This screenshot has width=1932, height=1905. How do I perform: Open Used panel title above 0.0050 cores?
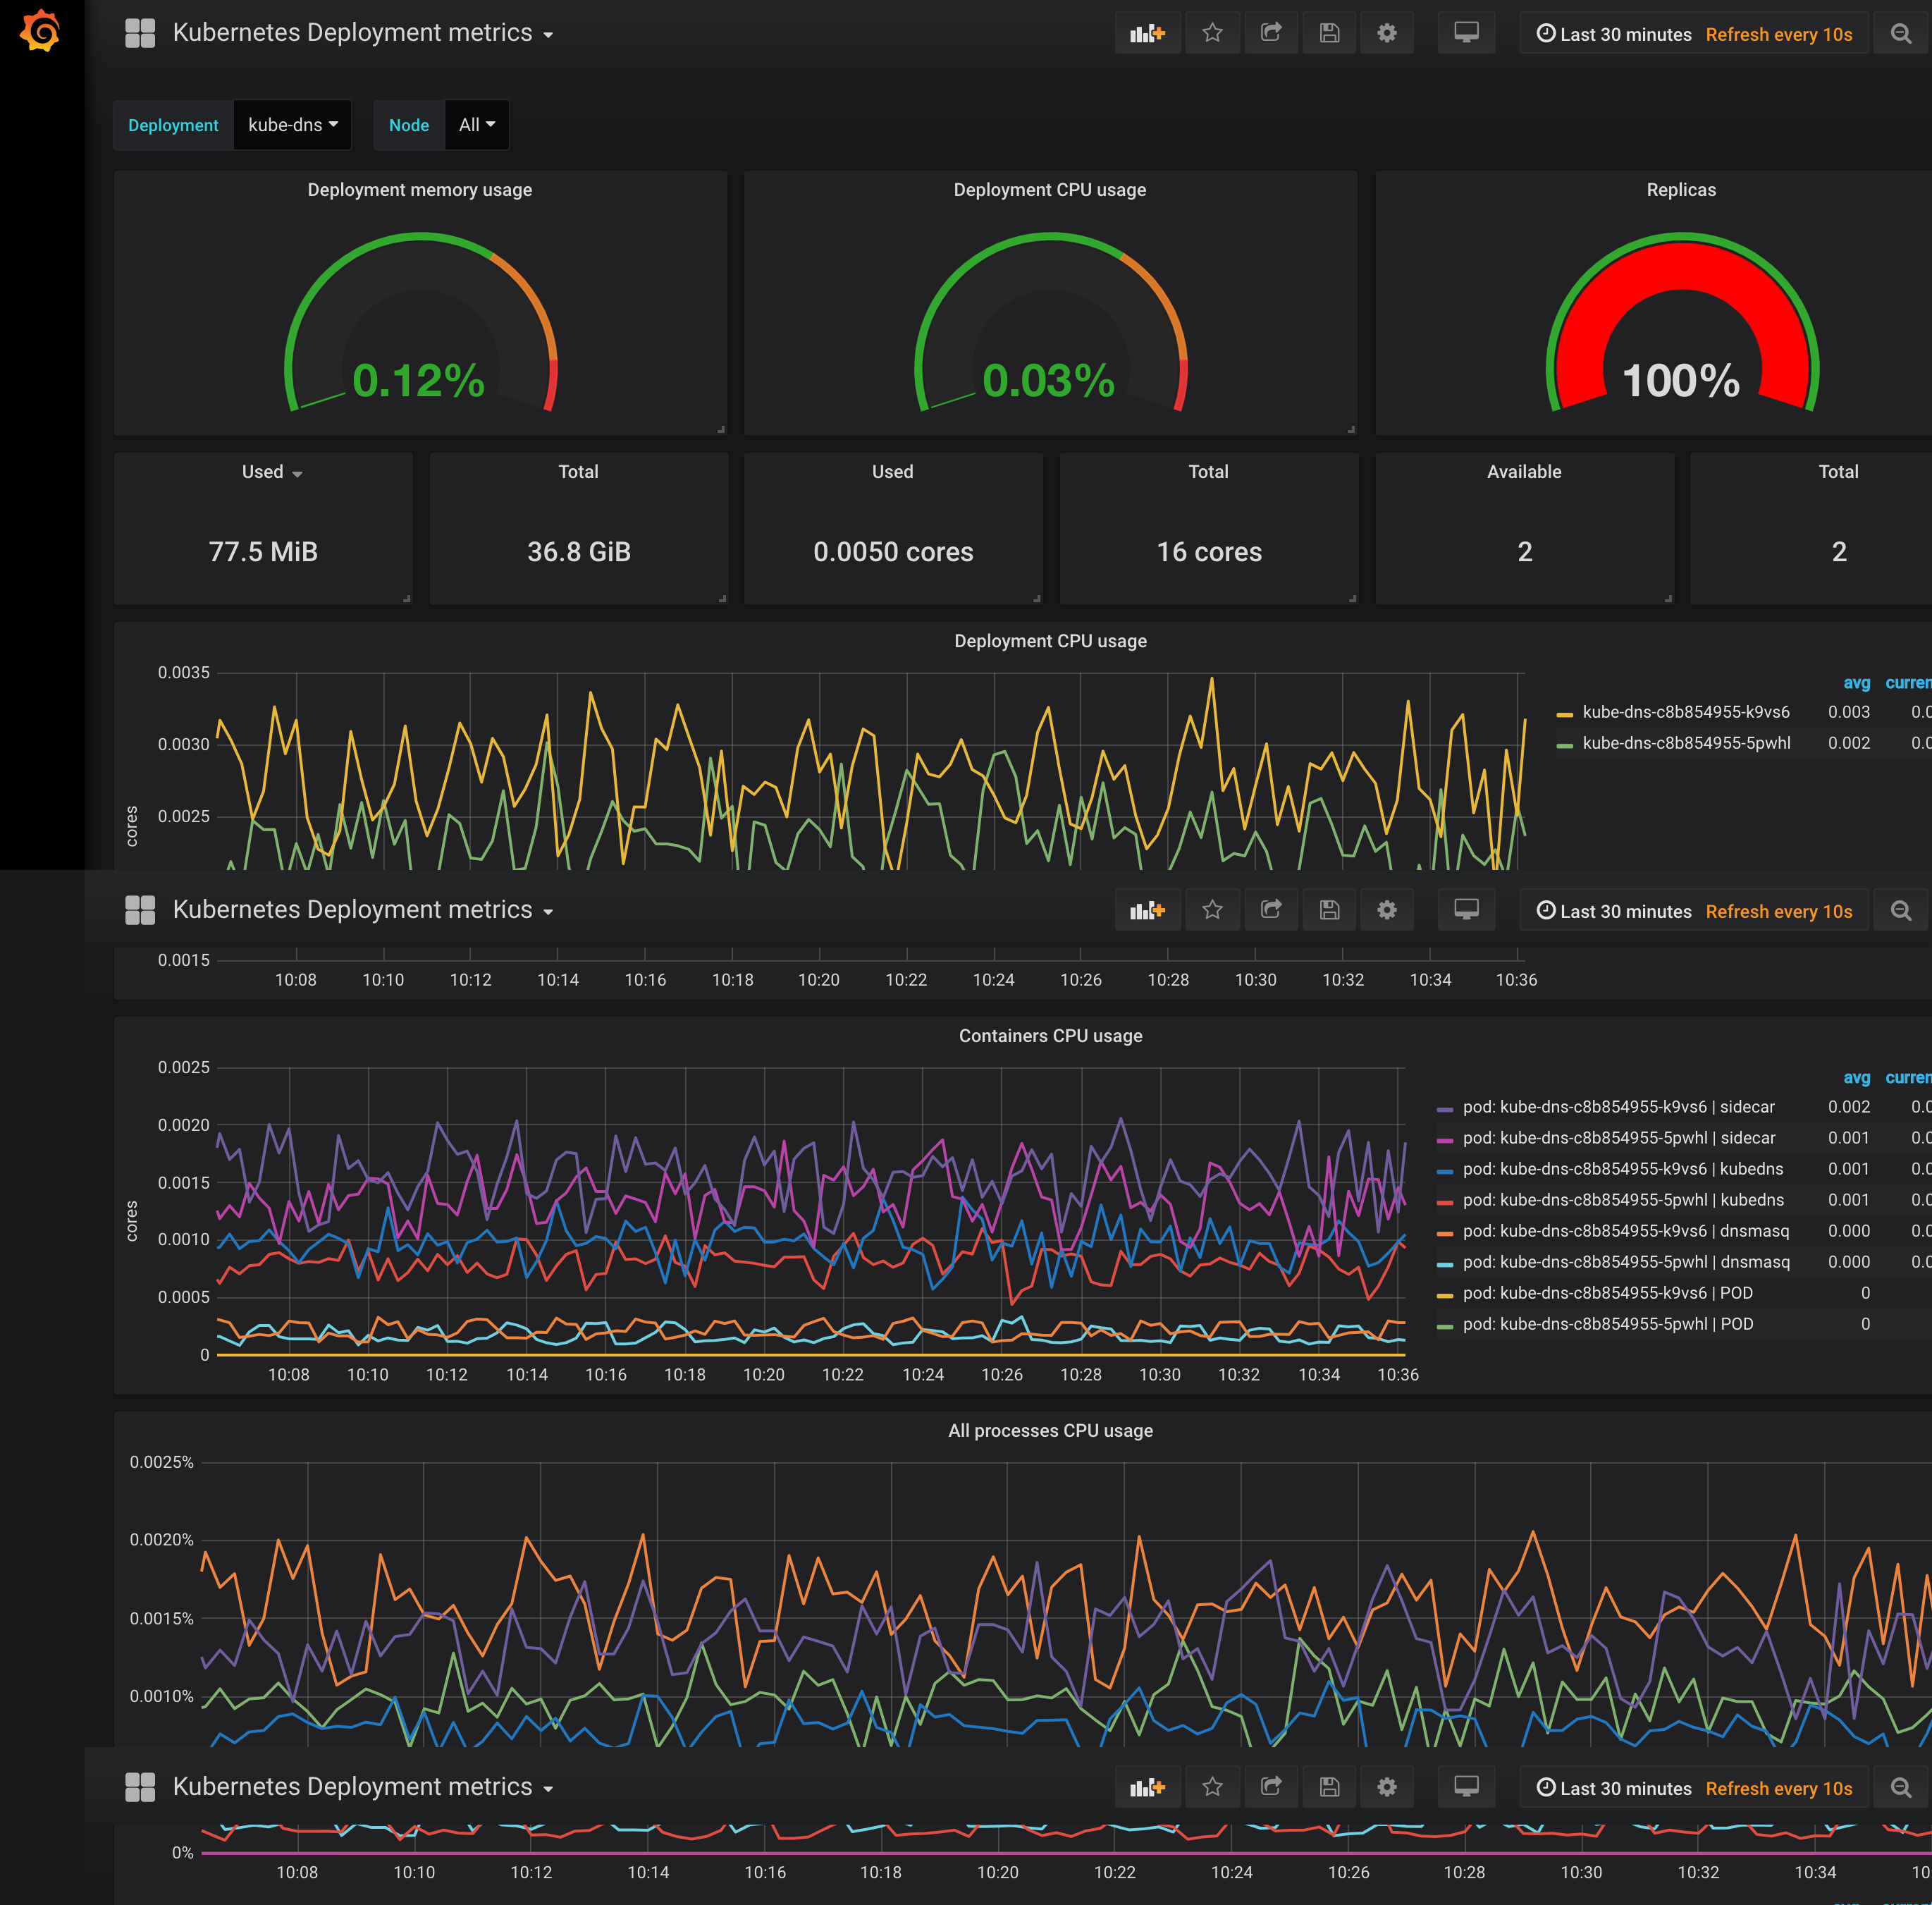(892, 472)
